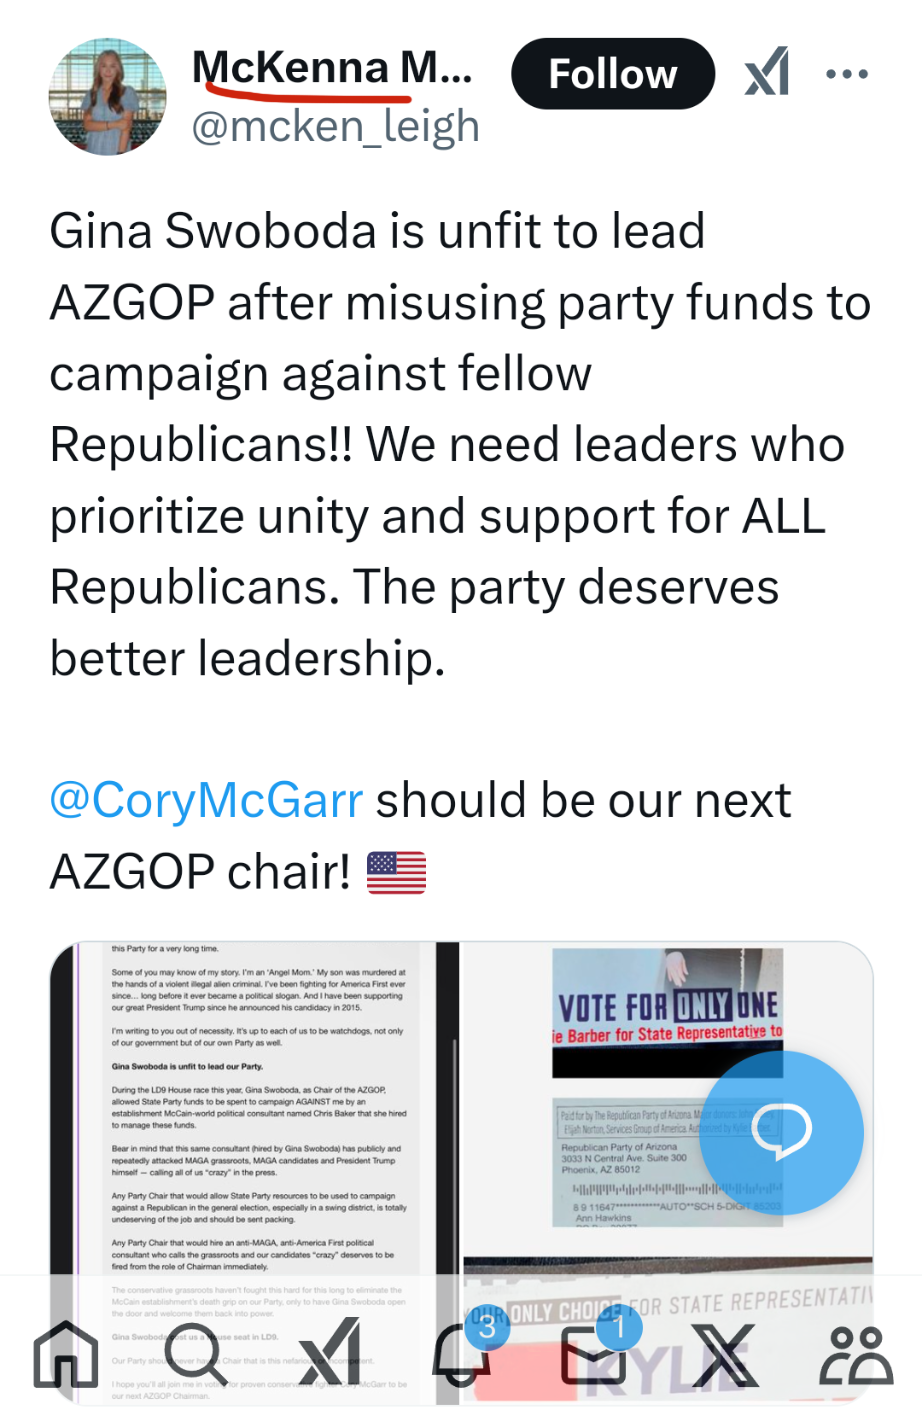
Task: Tap the blue floating reply bubble button
Action: tap(781, 1132)
